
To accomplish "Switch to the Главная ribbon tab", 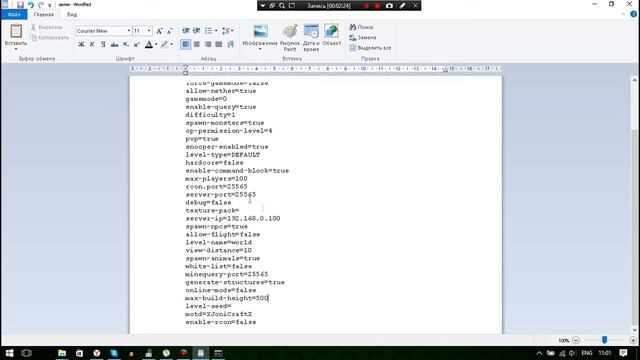I will click(44, 14).
